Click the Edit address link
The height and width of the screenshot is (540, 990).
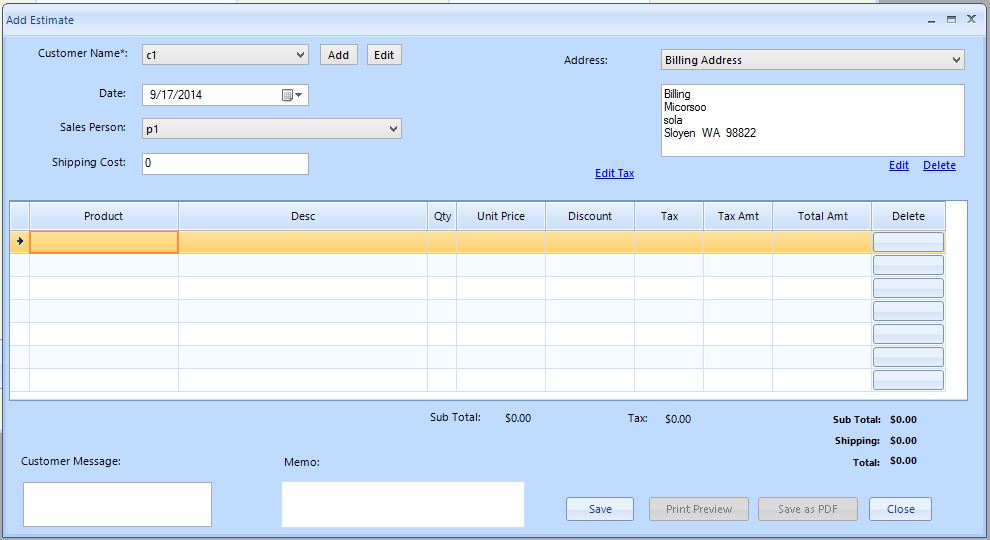(x=899, y=165)
